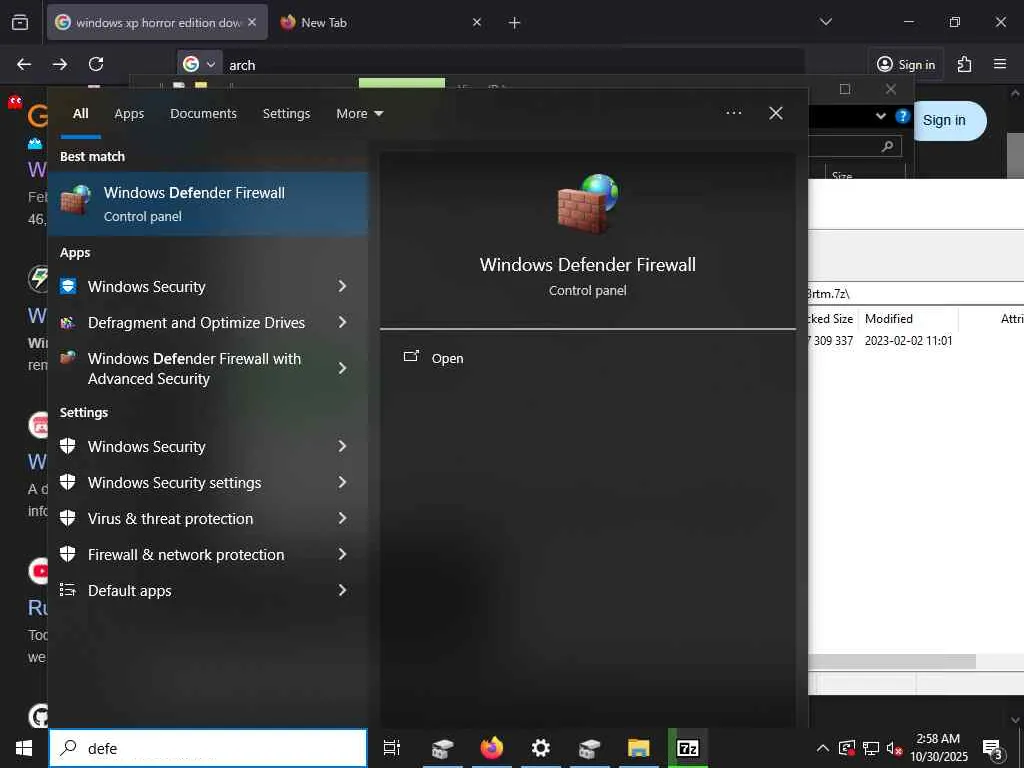
Task: Go back in Firefox
Action: (24, 64)
